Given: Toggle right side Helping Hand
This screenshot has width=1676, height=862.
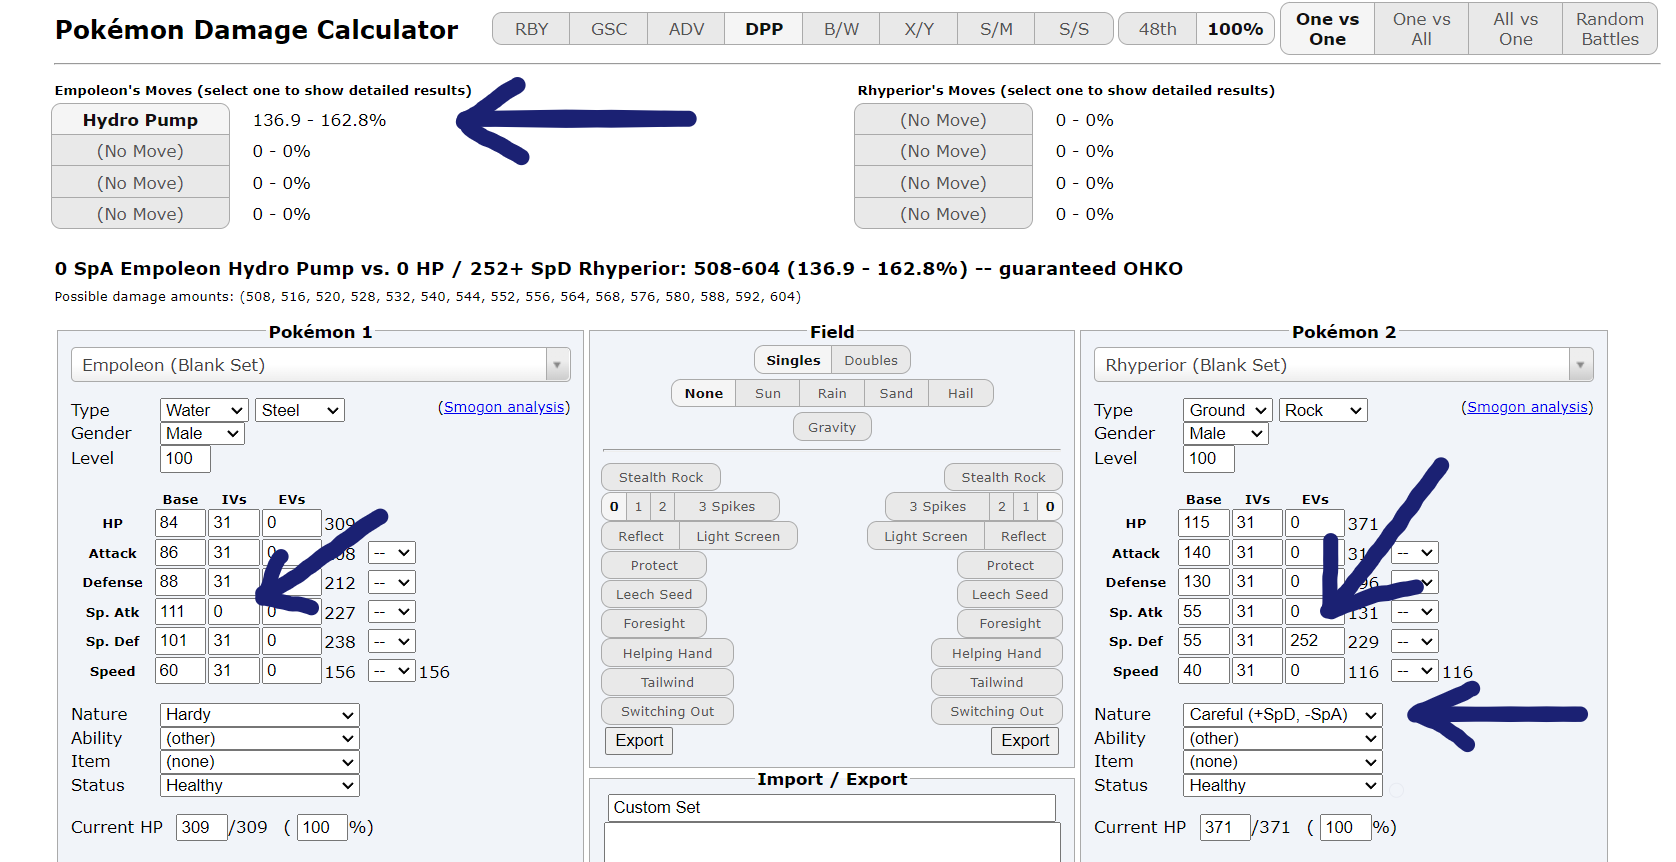Looking at the screenshot, I should tap(996, 653).
